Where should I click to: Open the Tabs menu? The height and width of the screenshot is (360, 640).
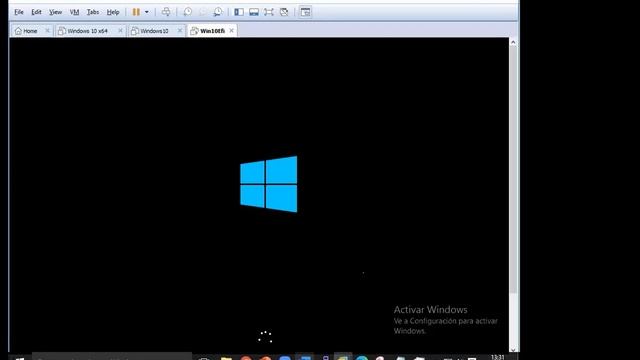pos(93,12)
